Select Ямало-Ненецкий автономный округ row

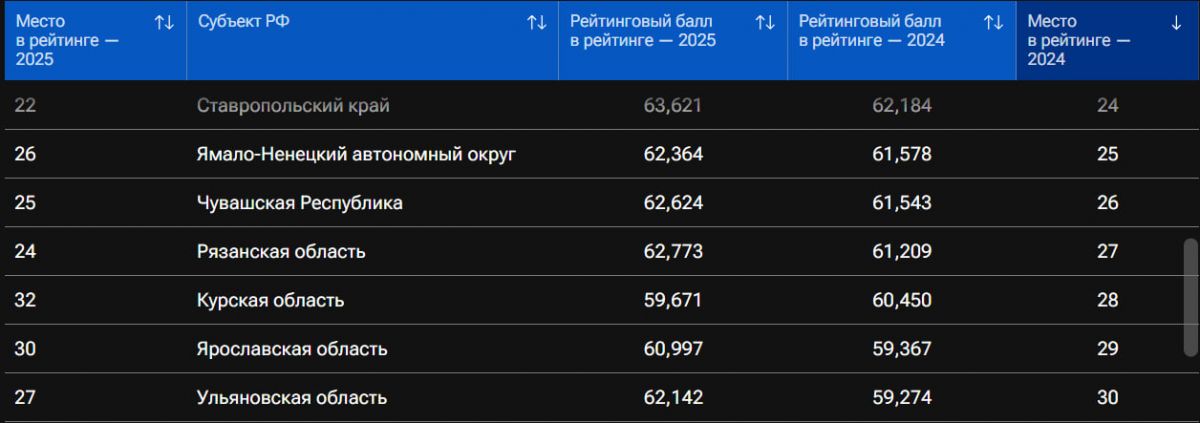pyautogui.click(x=356, y=154)
